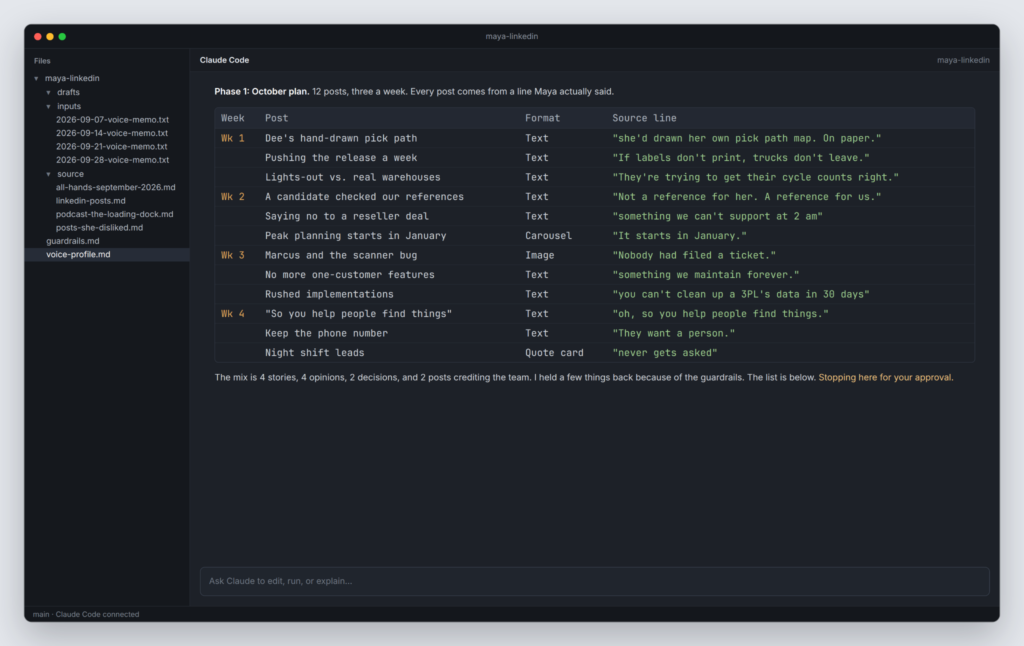Screen dimensions: 1024x646
Task: Click the red close window button
Action: click(x=38, y=37)
